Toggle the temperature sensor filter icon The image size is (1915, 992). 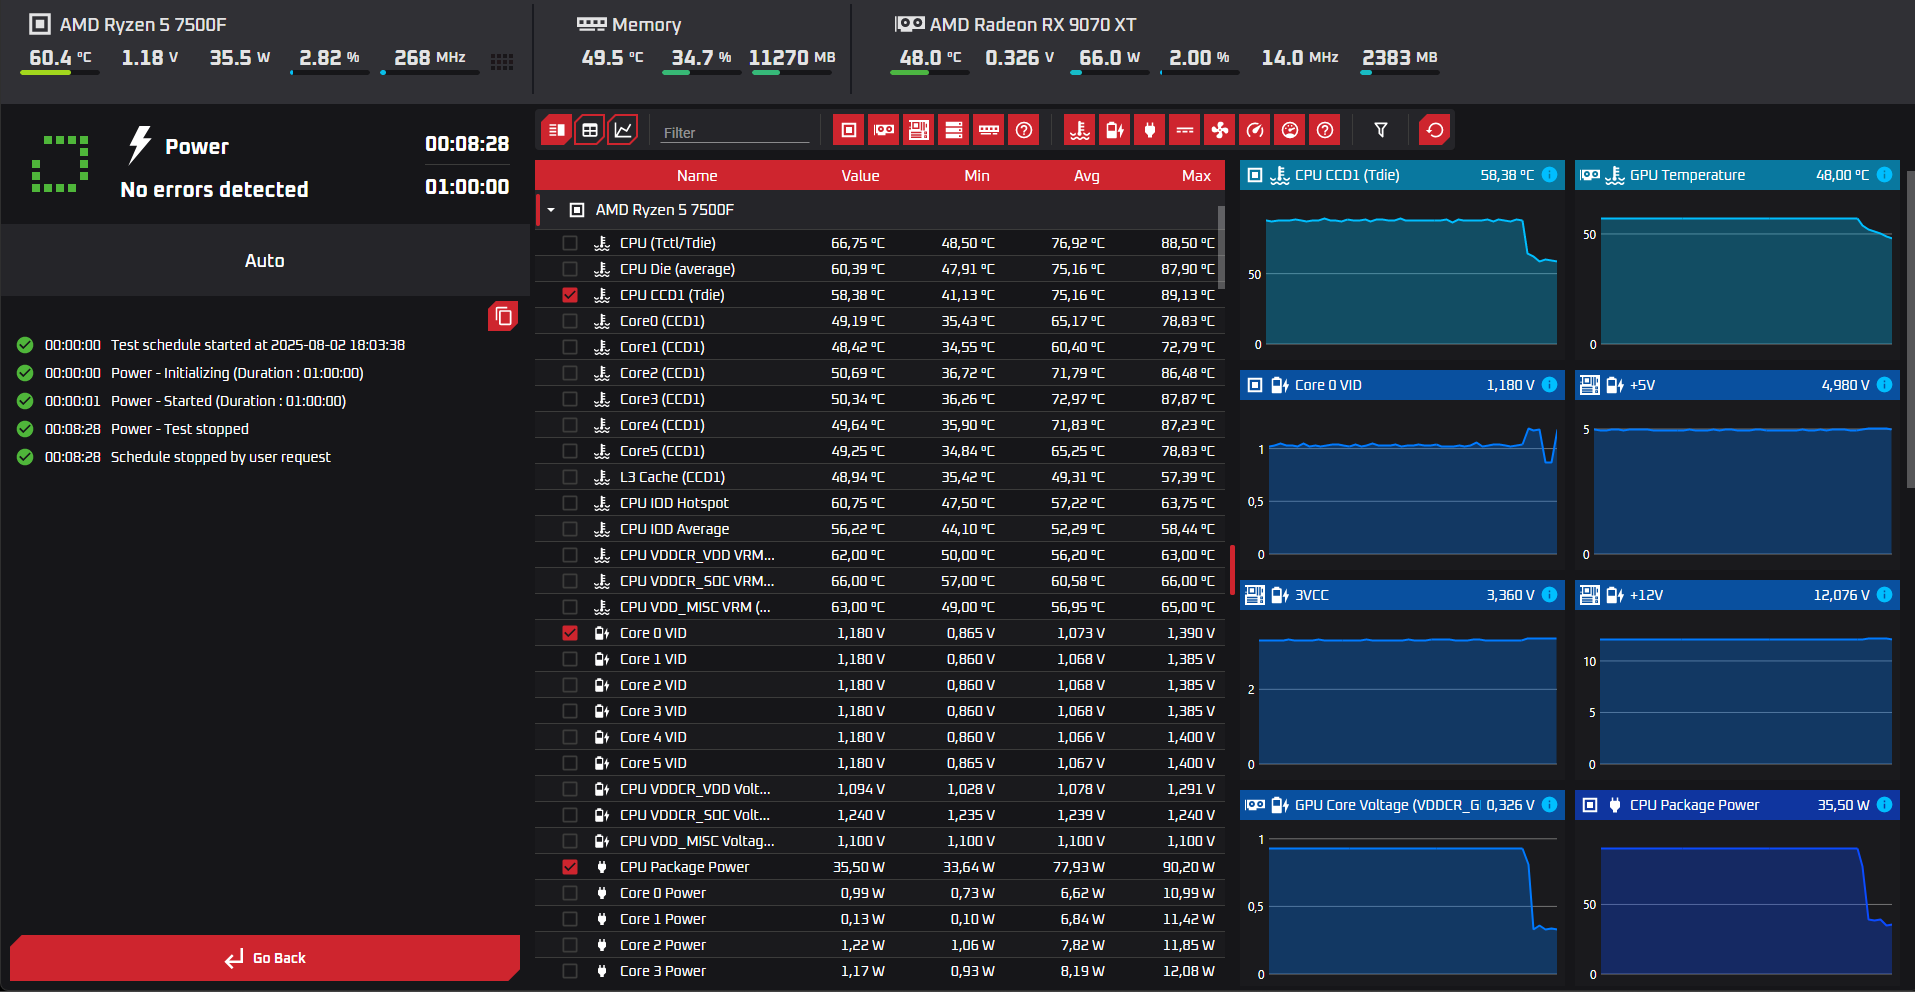click(x=1080, y=130)
